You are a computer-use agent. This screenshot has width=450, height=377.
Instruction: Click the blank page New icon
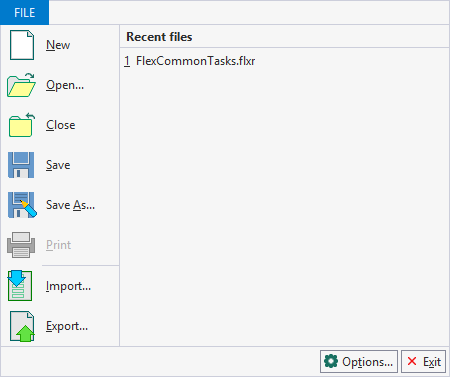click(22, 45)
